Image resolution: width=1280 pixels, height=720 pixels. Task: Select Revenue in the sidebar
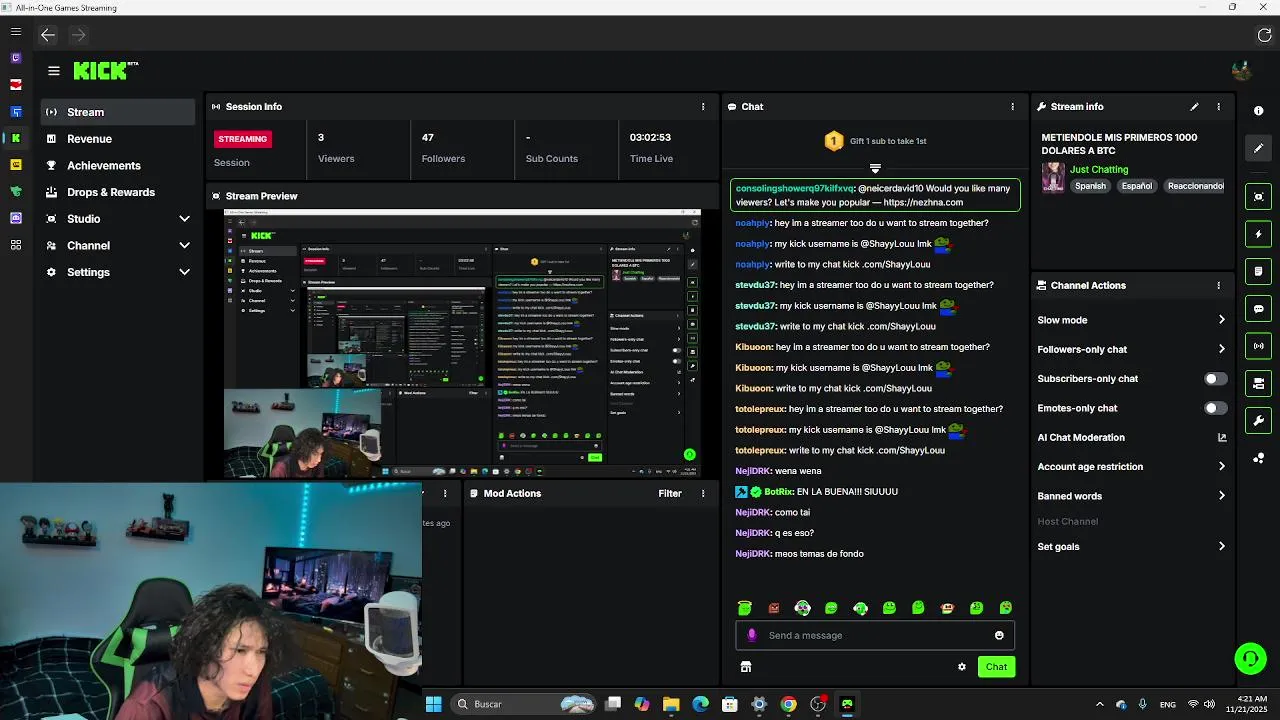(x=118, y=139)
